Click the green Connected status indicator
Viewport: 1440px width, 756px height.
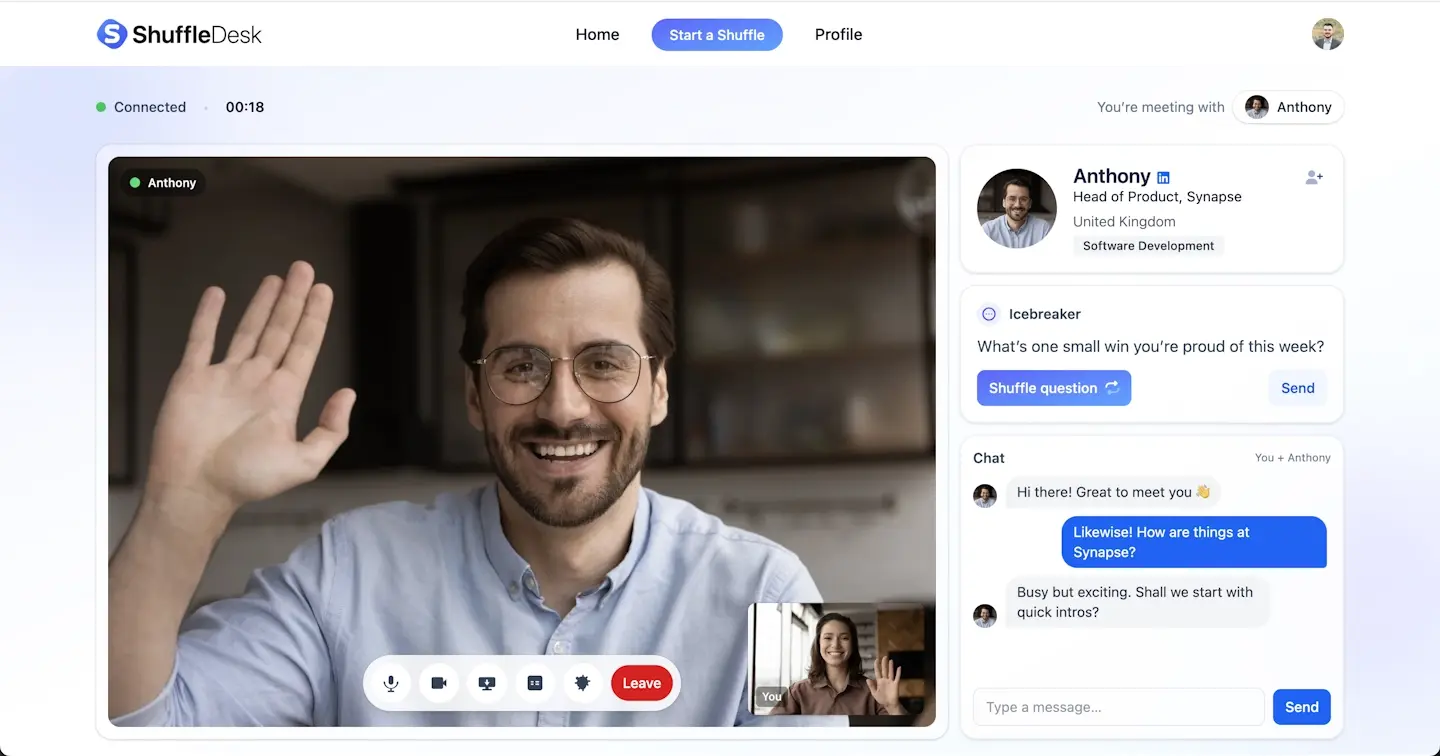click(x=100, y=107)
